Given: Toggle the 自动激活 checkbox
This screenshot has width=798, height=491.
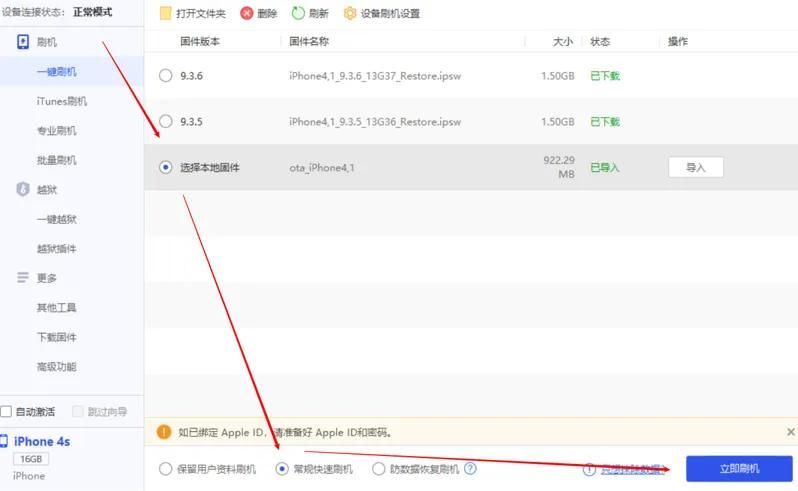Looking at the screenshot, I should pos(6,411).
